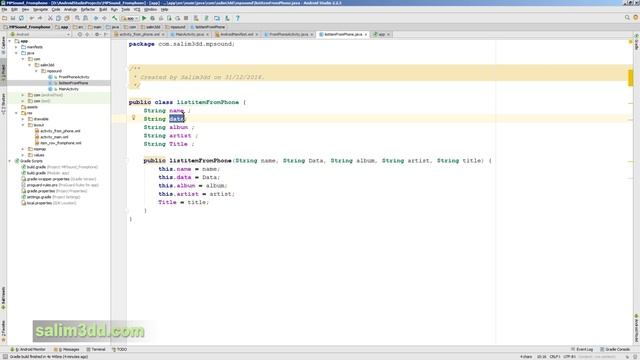
Task: Select settings.gradle in Gradle Scripts
Action: 39,197
